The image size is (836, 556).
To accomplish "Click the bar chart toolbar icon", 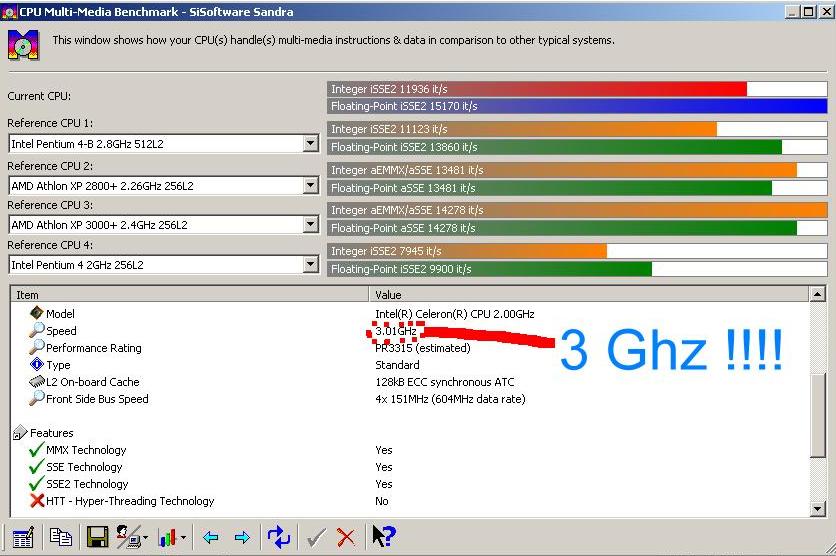I will pyautogui.click(x=167, y=537).
